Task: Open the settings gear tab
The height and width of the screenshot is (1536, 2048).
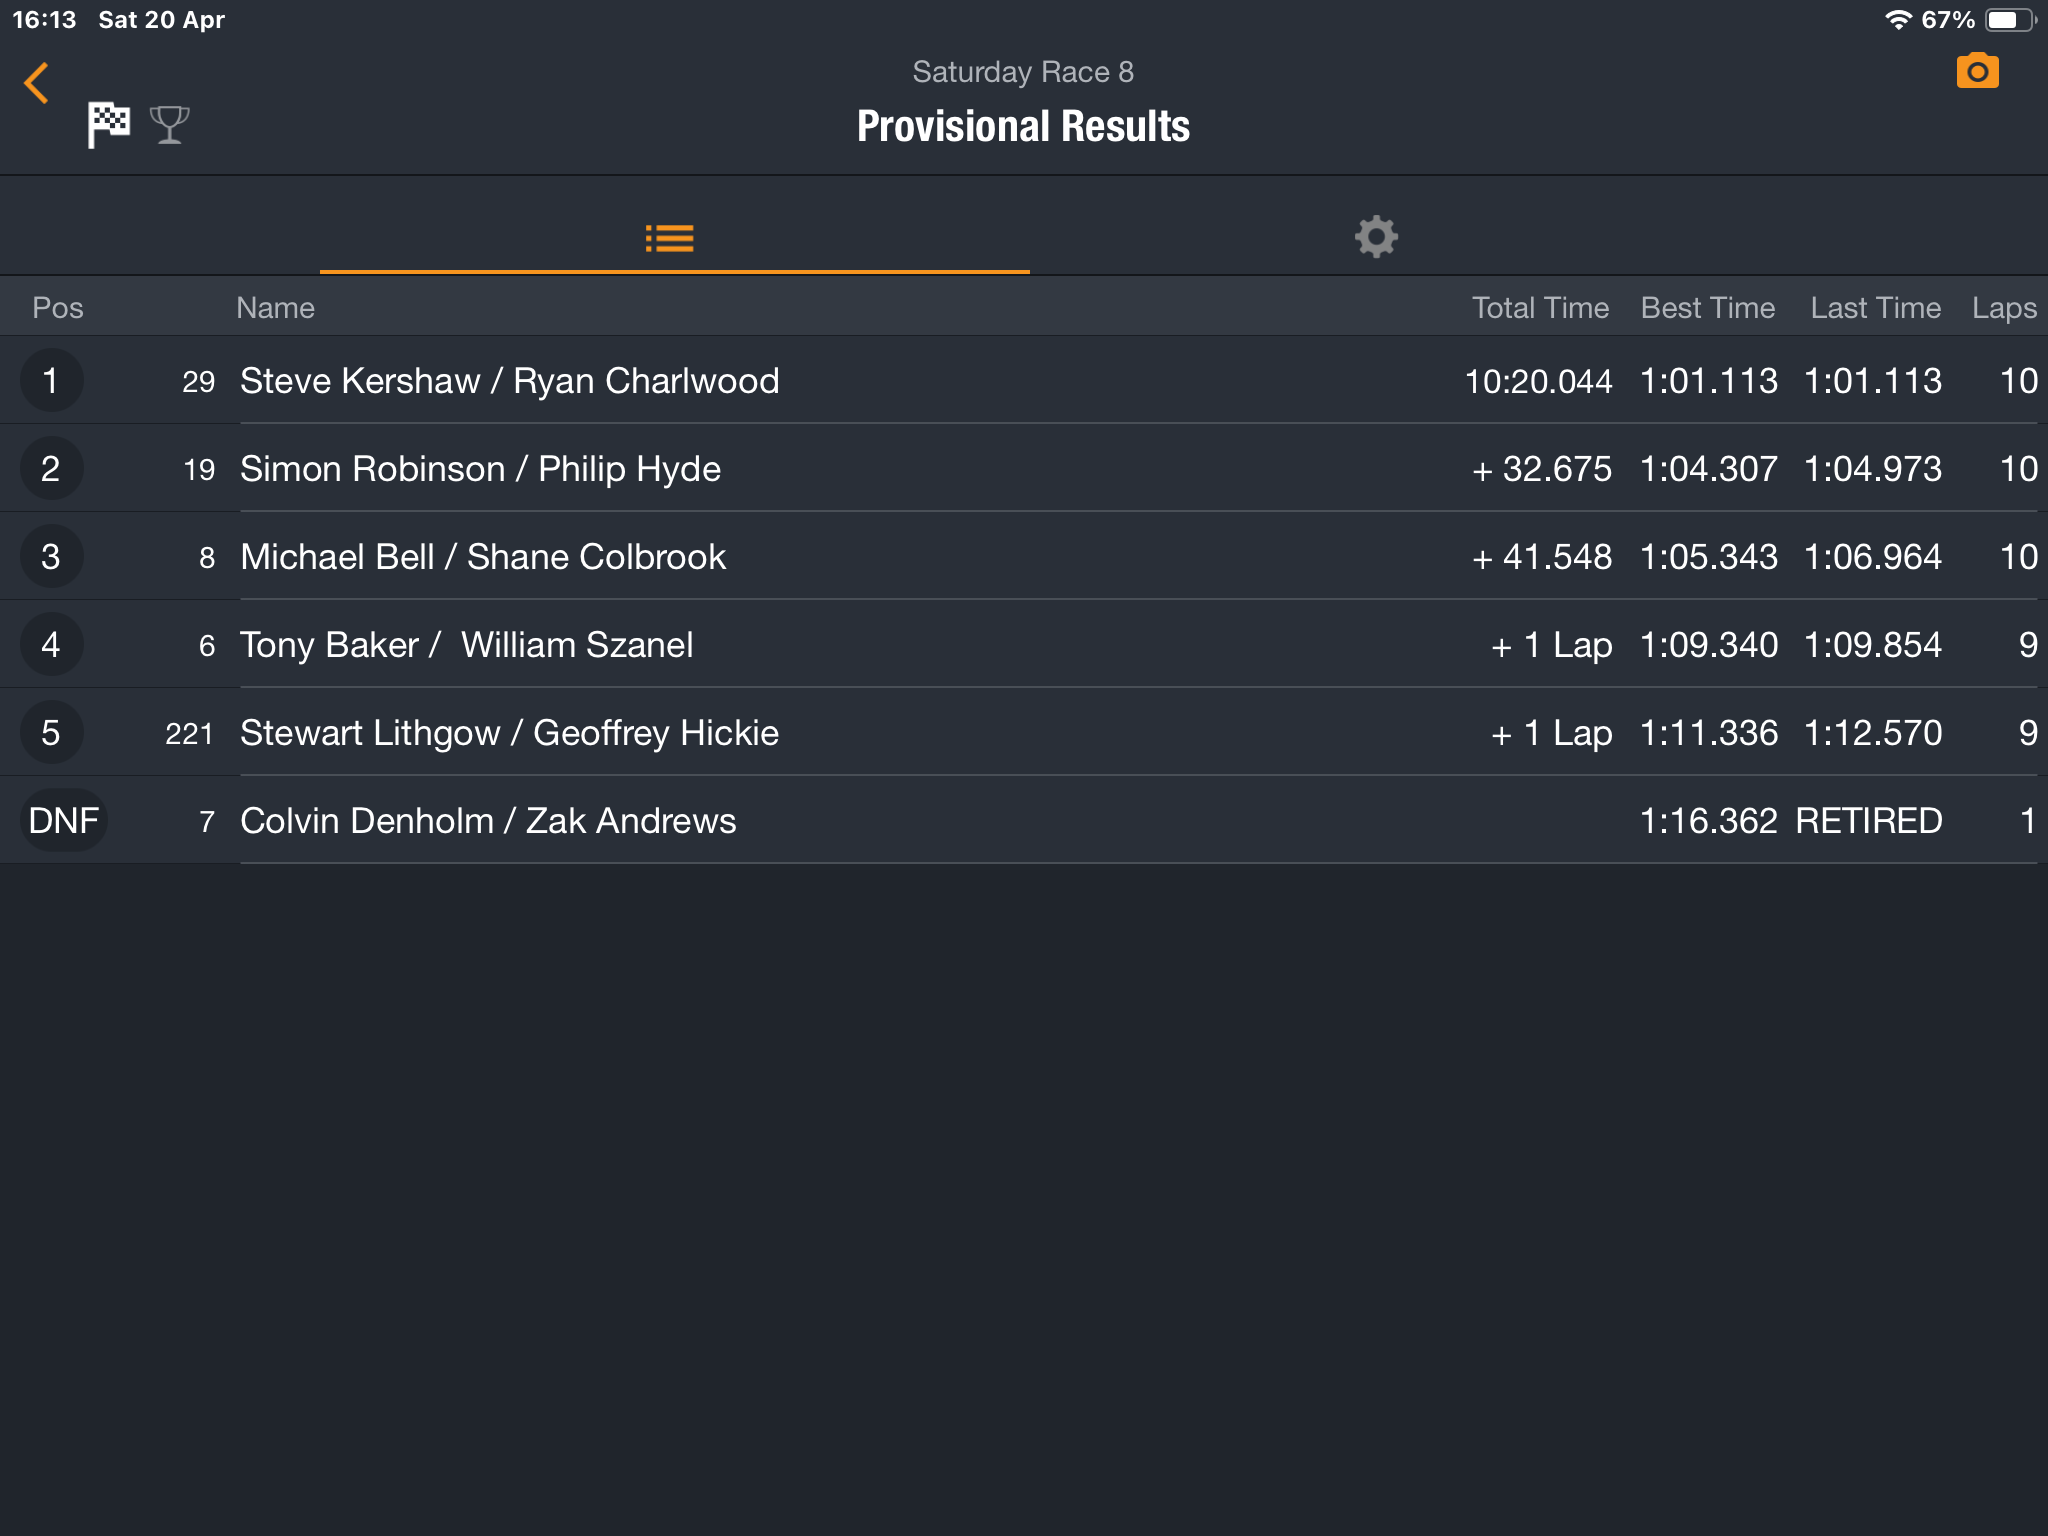Action: 1376,238
